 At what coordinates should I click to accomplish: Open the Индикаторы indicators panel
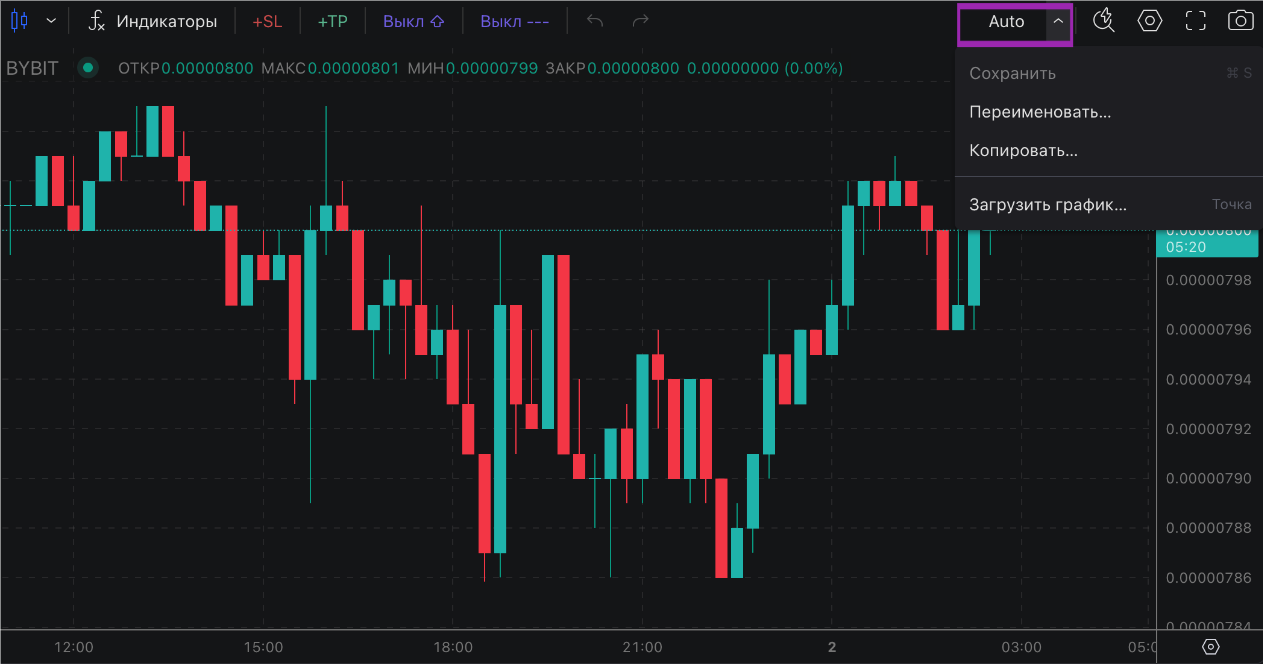click(152, 21)
